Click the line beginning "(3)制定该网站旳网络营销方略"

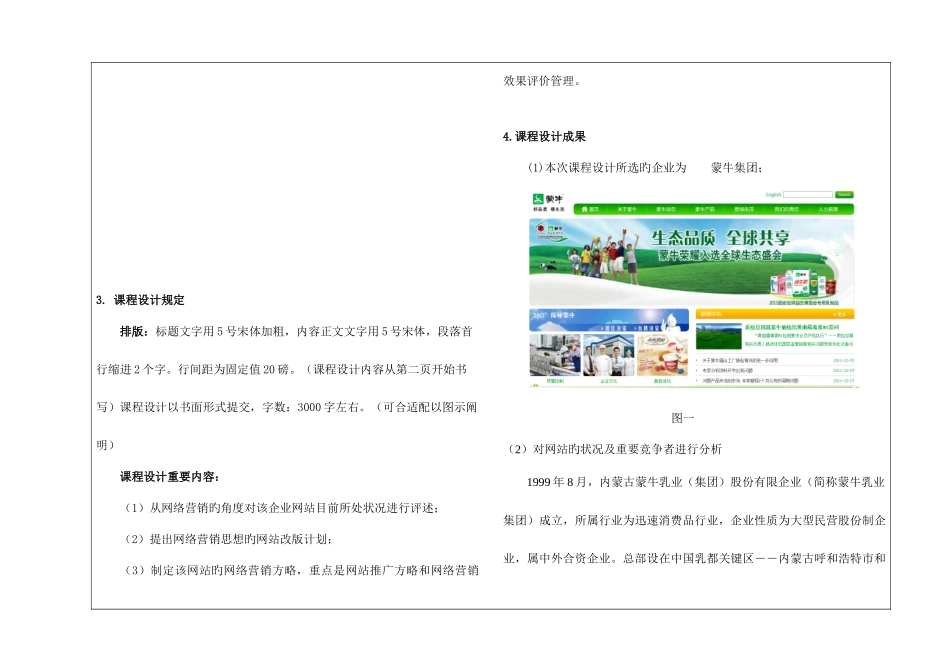[301, 570]
